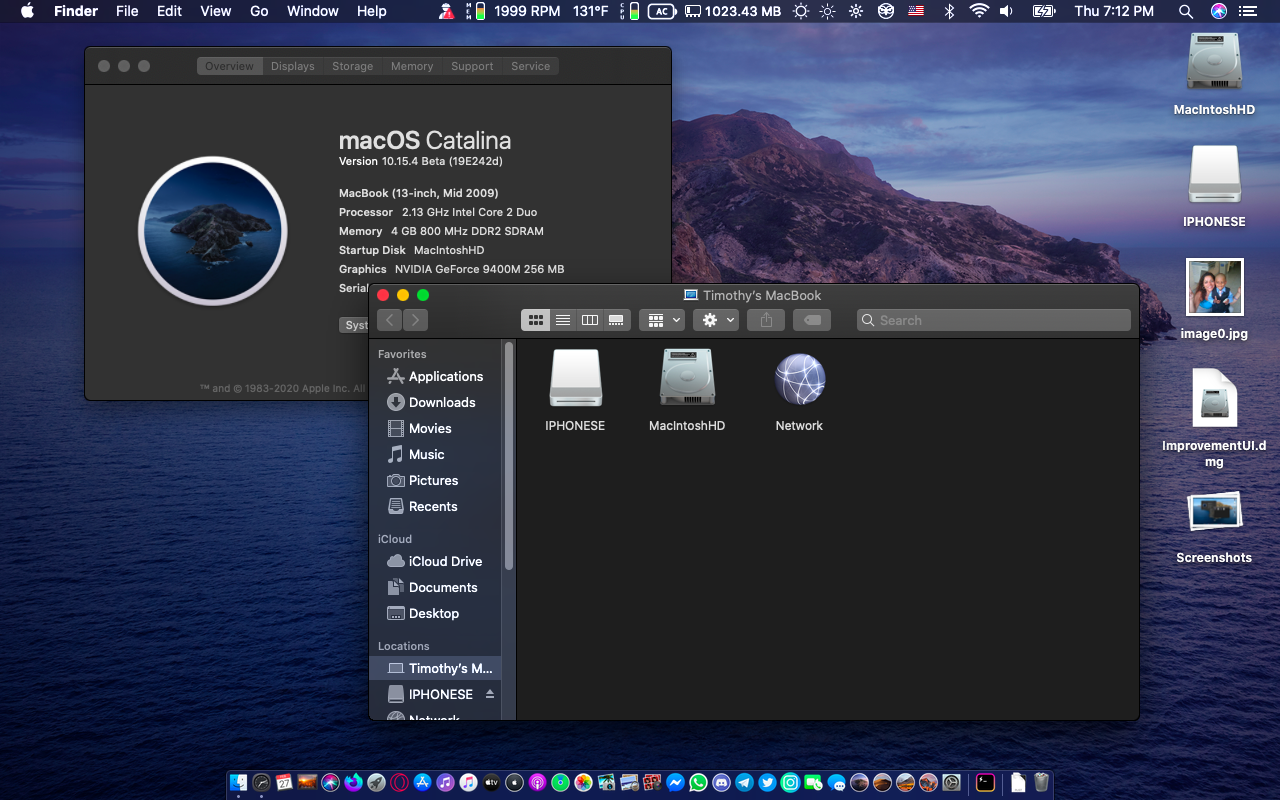Switch to the Storage tab
This screenshot has height=800, width=1280.
(352, 66)
